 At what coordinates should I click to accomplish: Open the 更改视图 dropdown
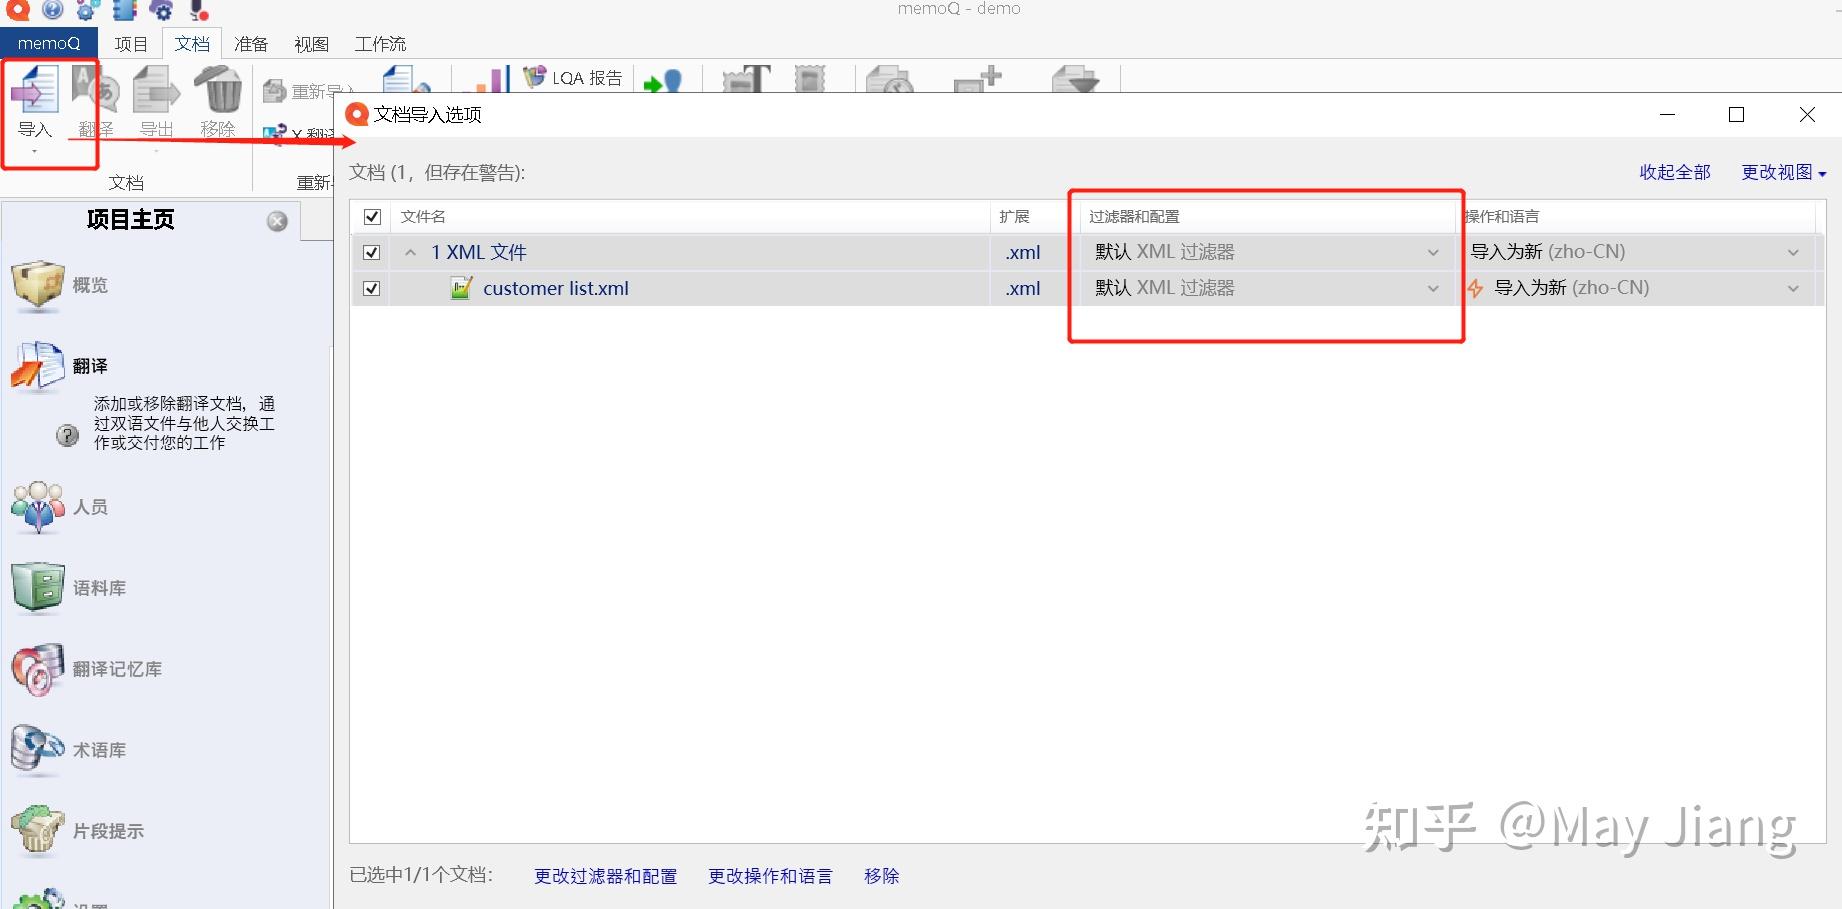click(x=1784, y=172)
